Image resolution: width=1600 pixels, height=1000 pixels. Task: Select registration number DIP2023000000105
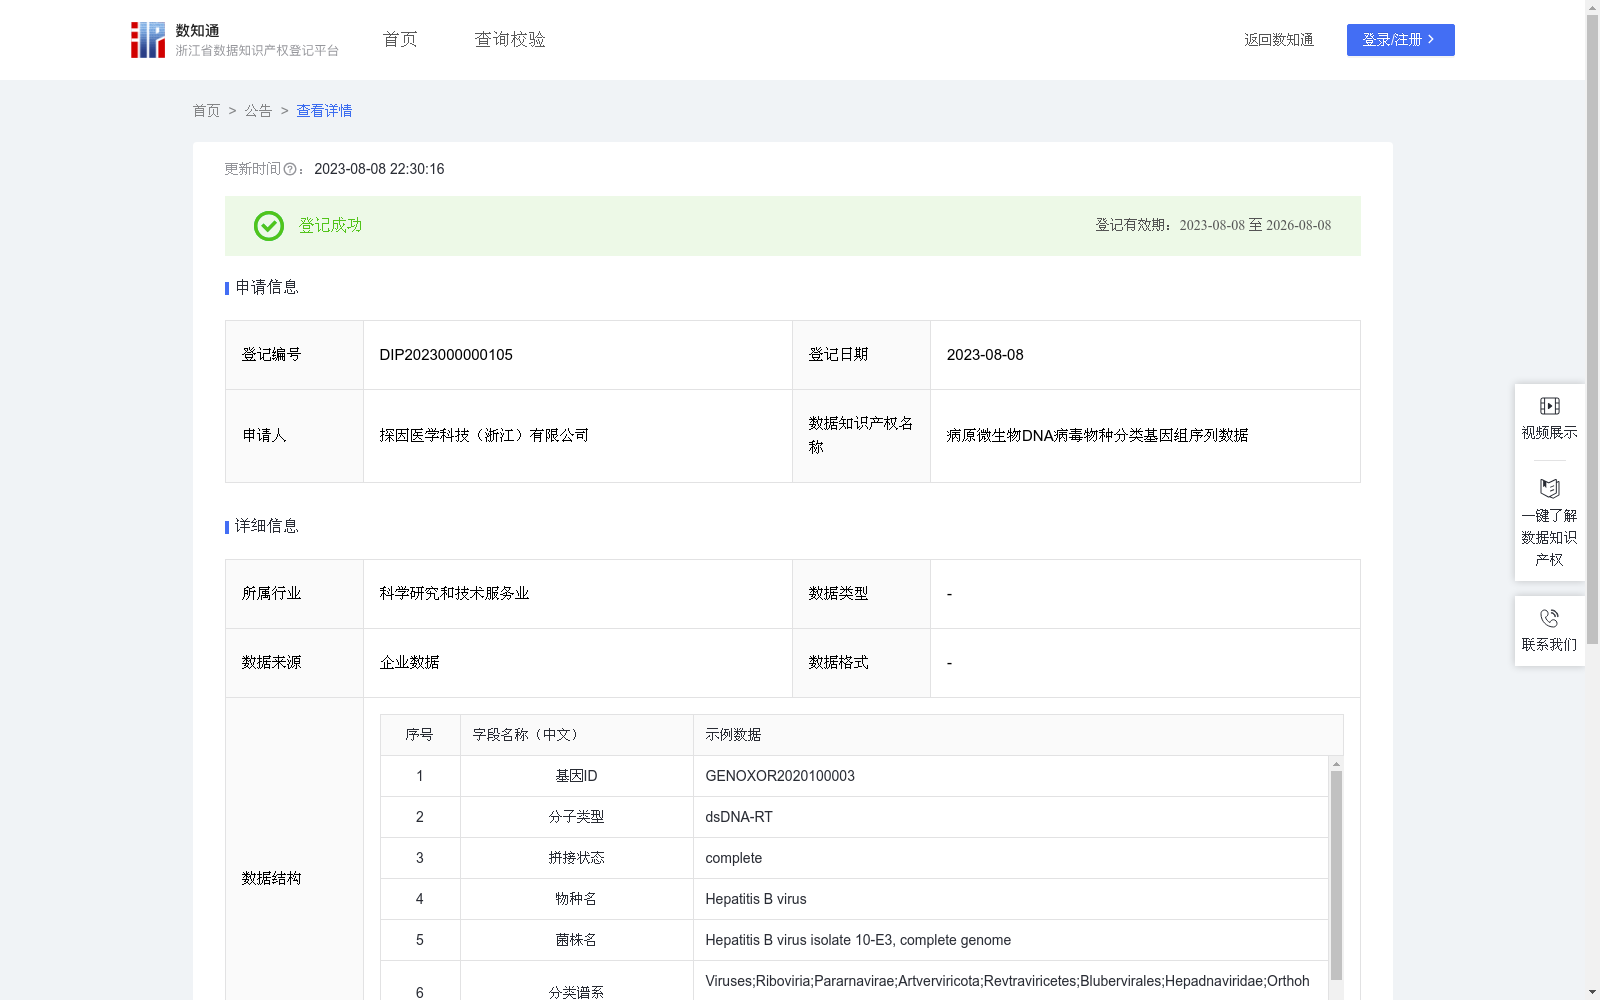pos(446,355)
